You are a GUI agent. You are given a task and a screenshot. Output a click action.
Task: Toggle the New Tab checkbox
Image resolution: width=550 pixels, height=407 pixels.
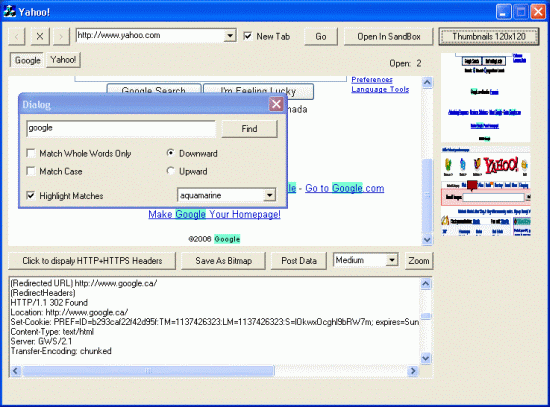[248, 36]
